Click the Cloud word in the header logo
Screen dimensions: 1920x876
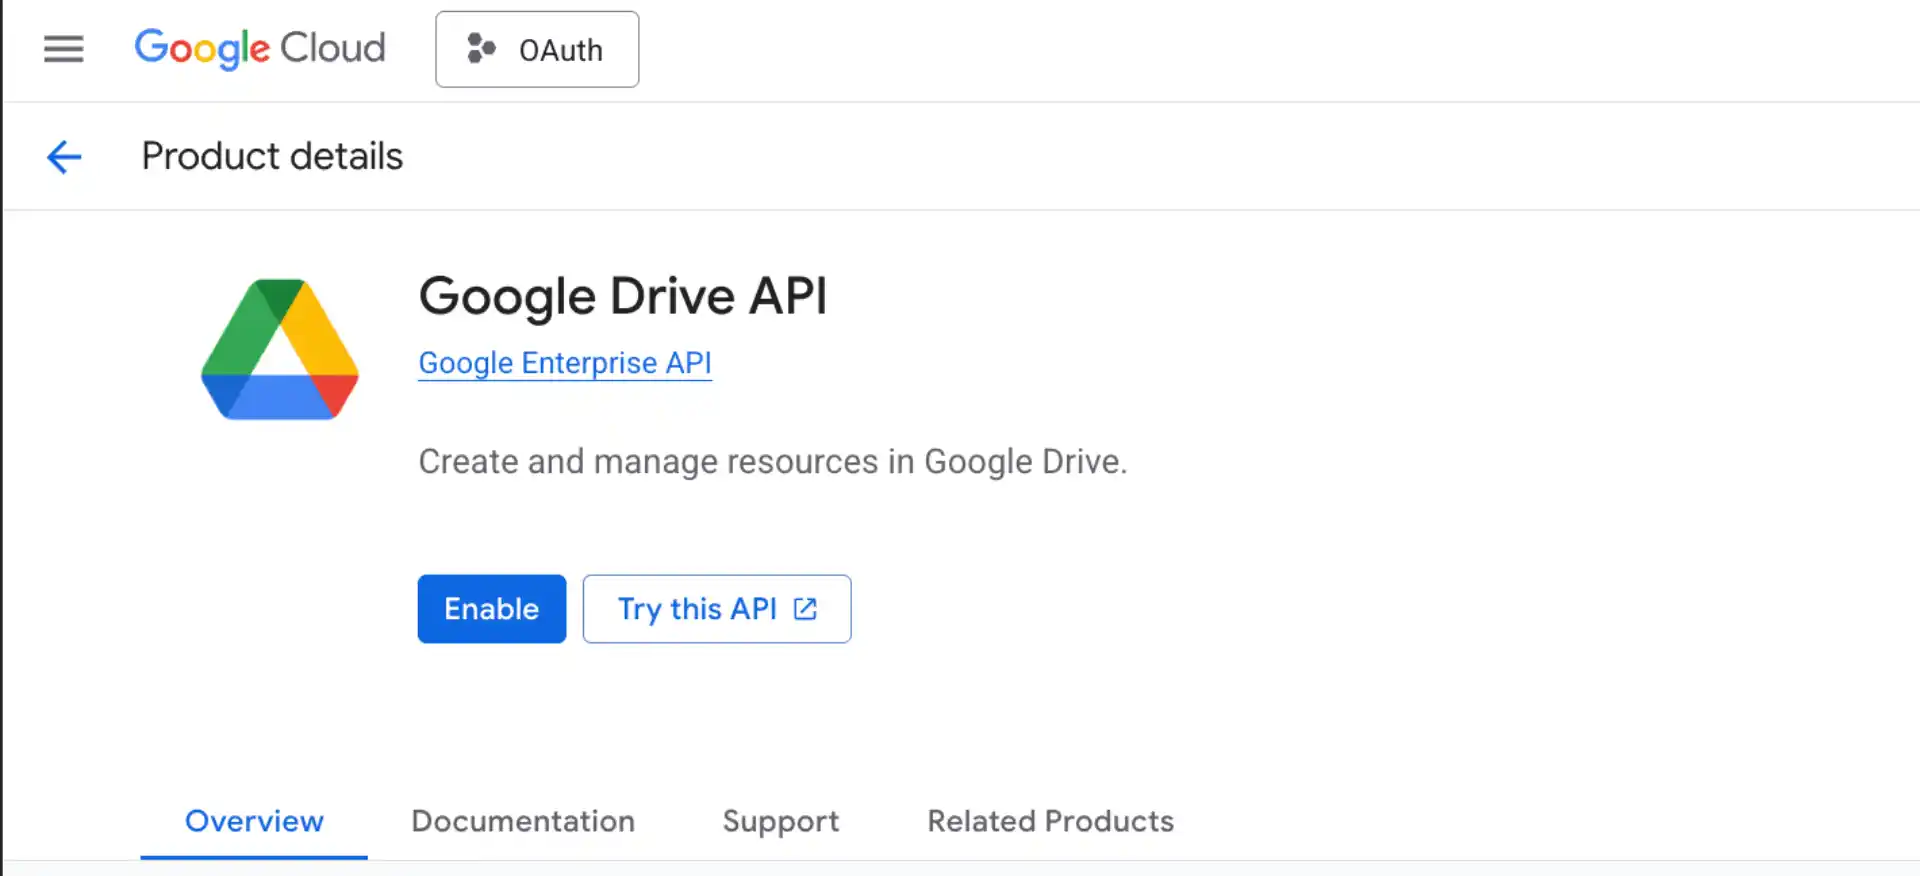tap(332, 48)
